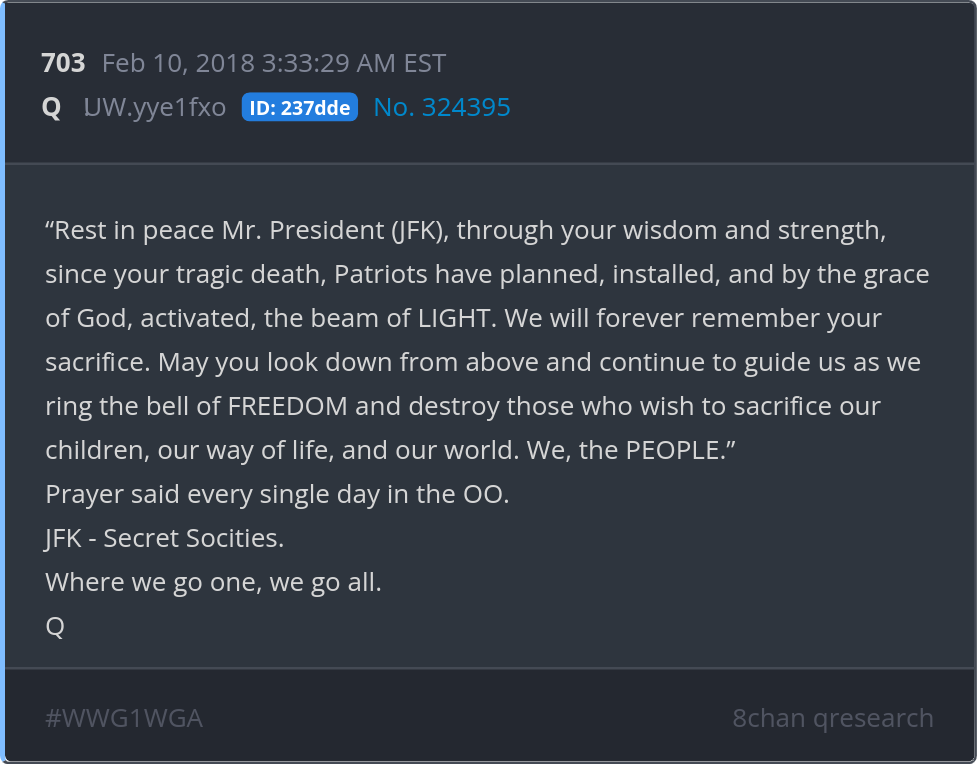The image size is (978, 764).
Task: Click the blue left border stripe
Action: pyautogui.click(x=3, y=382)
